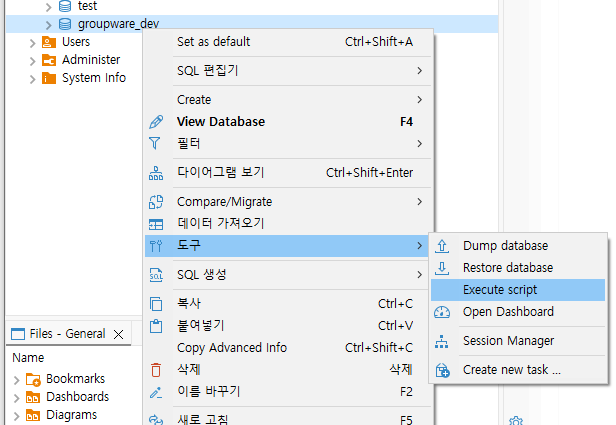Click the Dump database icon
Screen dimensions: 616x425
[443, 246]
